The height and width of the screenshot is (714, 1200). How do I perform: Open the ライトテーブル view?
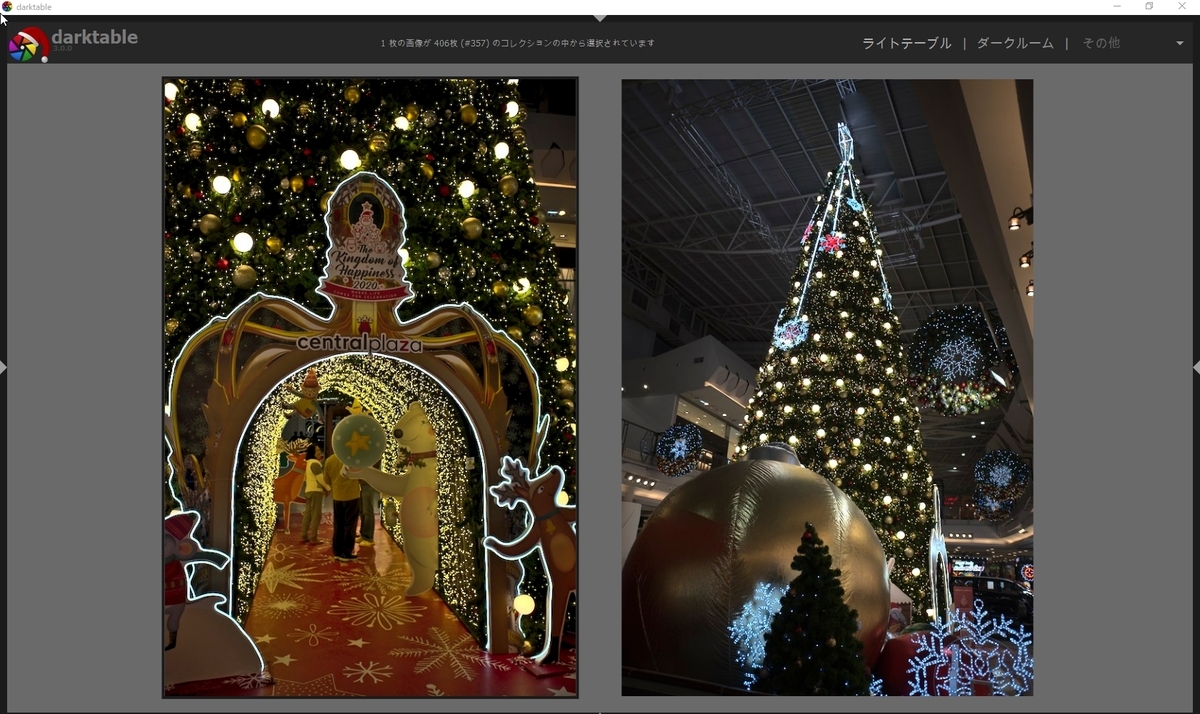pyautogui.click(x=906, y=43)
